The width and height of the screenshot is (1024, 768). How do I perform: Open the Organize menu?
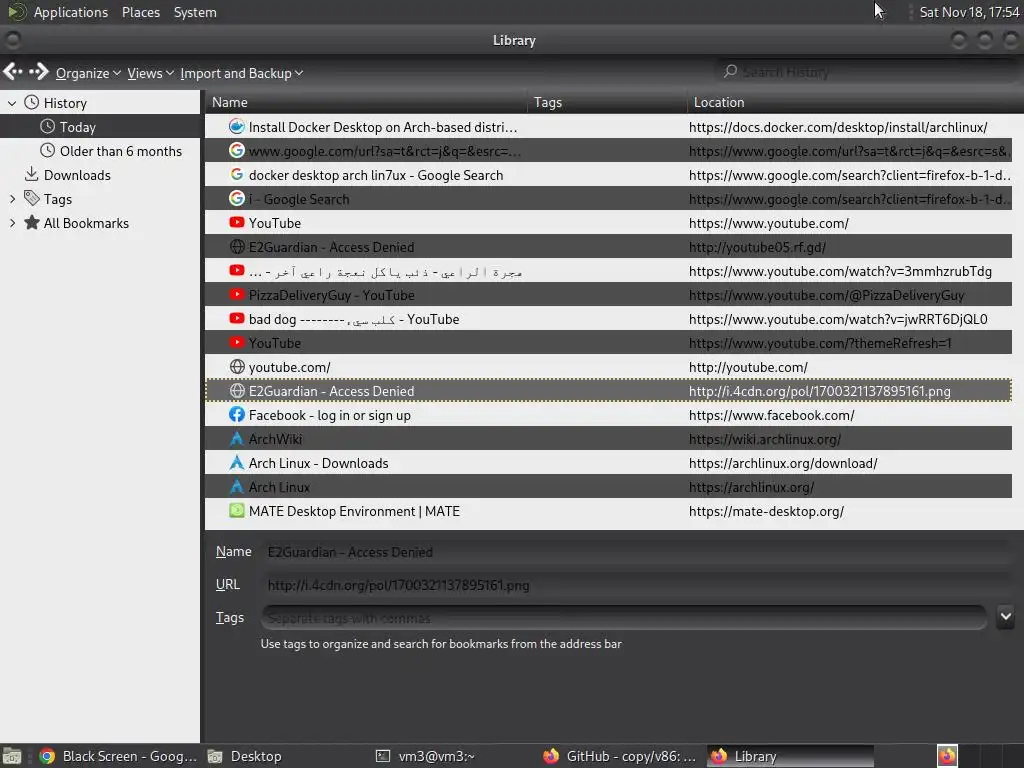coord(88,73)
